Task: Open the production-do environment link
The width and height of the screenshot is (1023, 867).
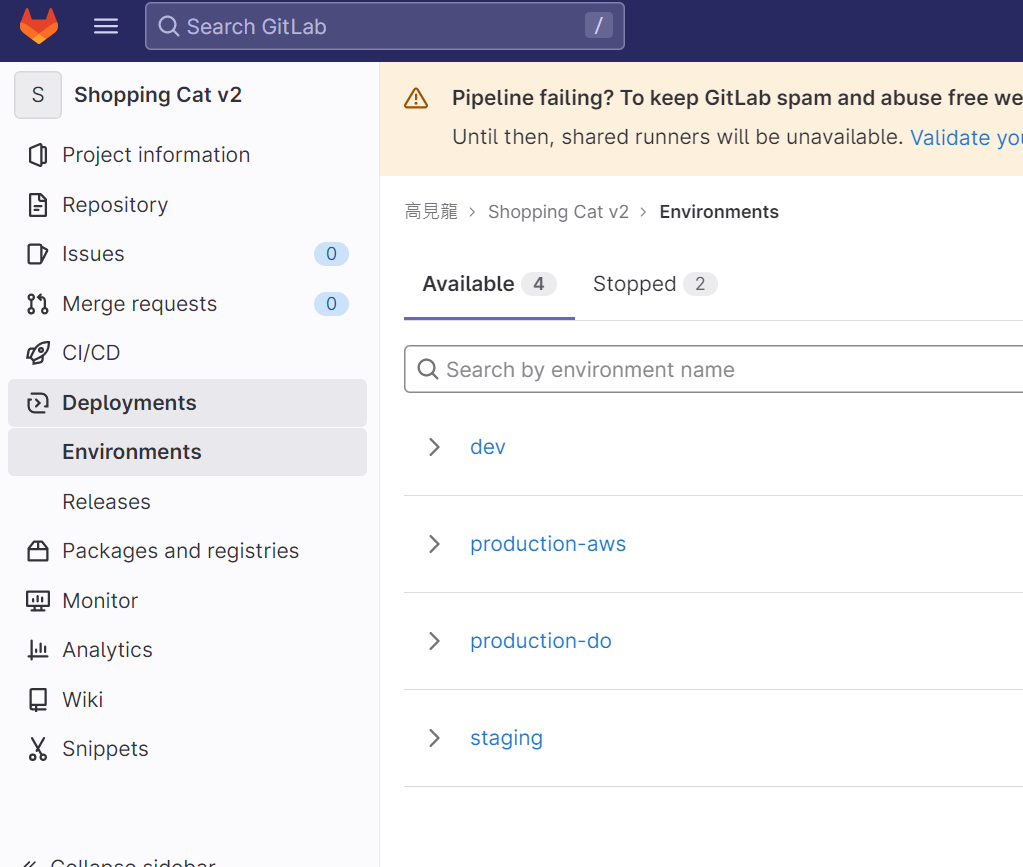Action: pos(541,641)
